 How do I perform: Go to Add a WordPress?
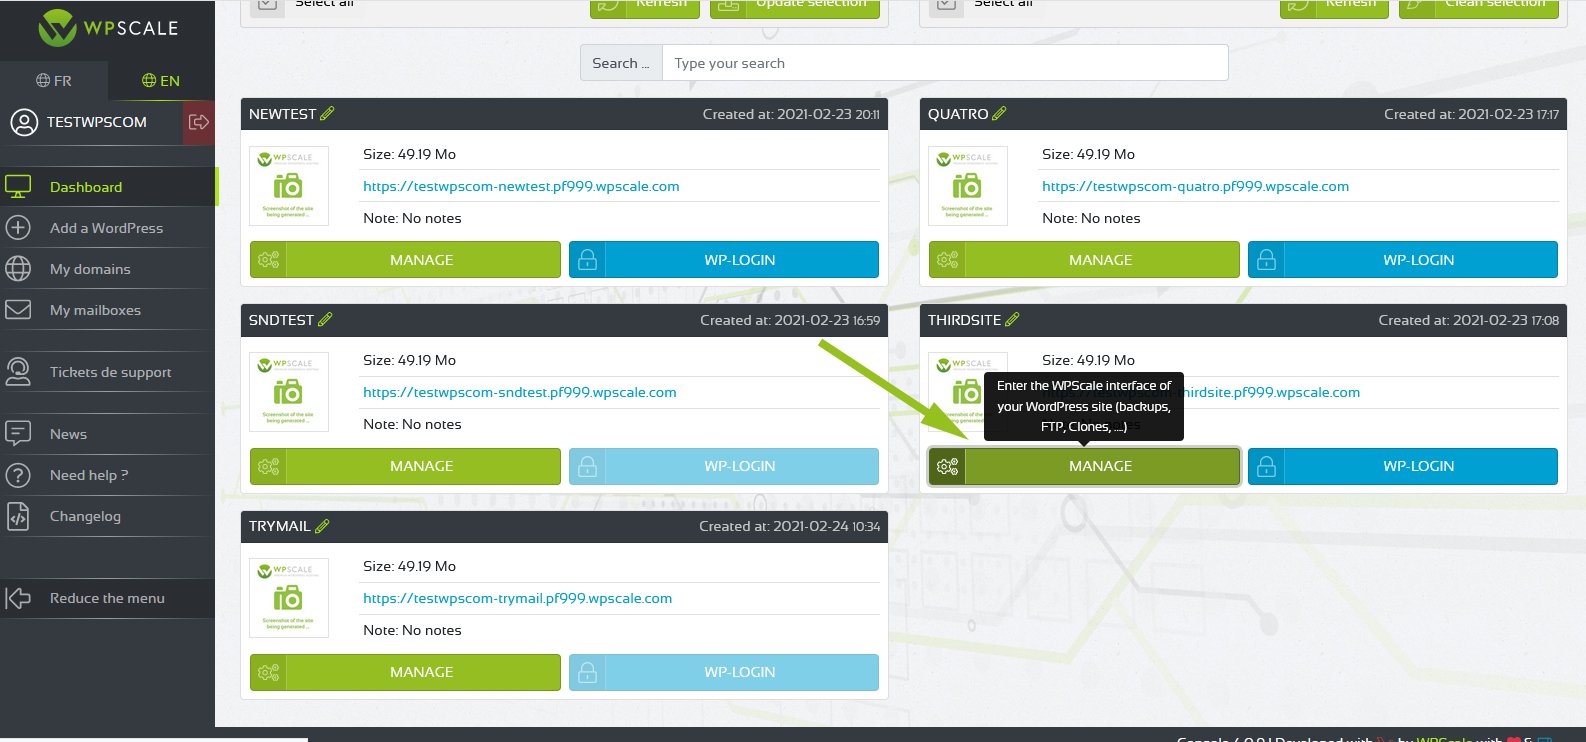(x=106, y=228)
